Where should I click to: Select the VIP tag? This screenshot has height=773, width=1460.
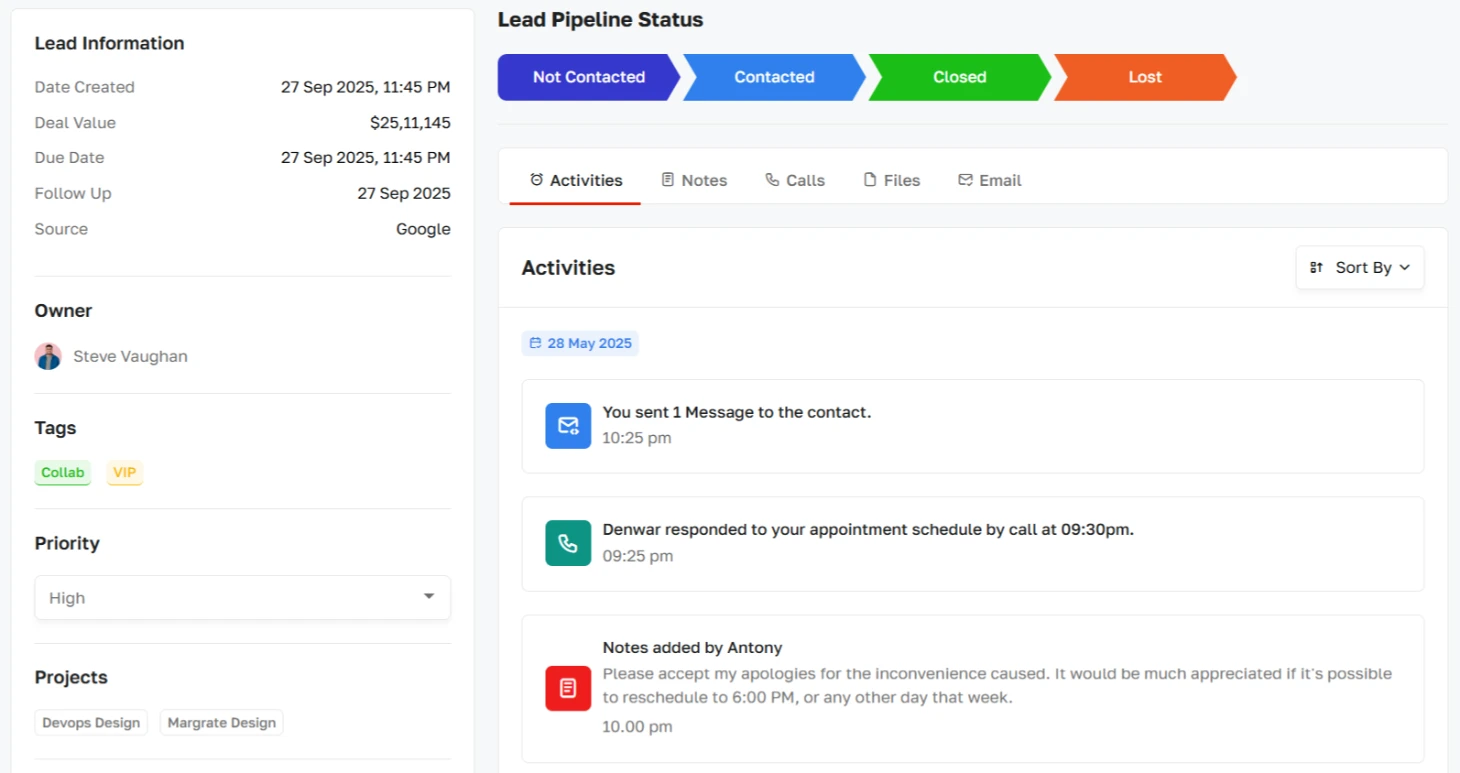[124, 472]
